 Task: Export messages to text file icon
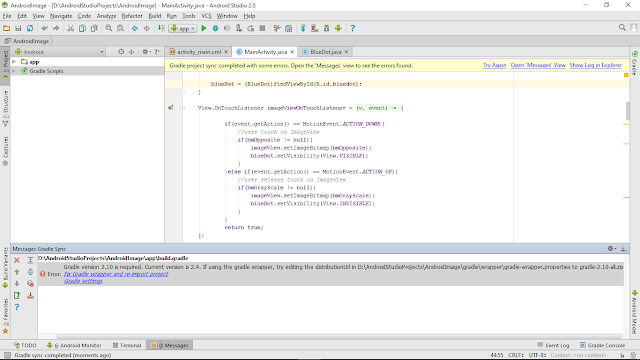(x=17, y=295)
